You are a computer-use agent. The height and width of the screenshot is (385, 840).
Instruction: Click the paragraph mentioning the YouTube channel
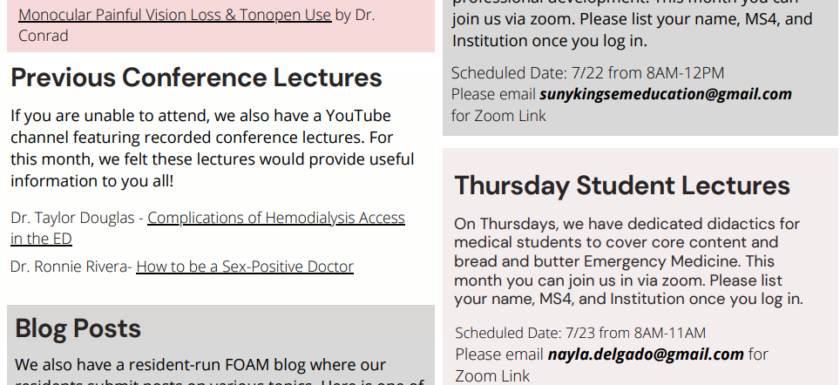tap(212, 148)
